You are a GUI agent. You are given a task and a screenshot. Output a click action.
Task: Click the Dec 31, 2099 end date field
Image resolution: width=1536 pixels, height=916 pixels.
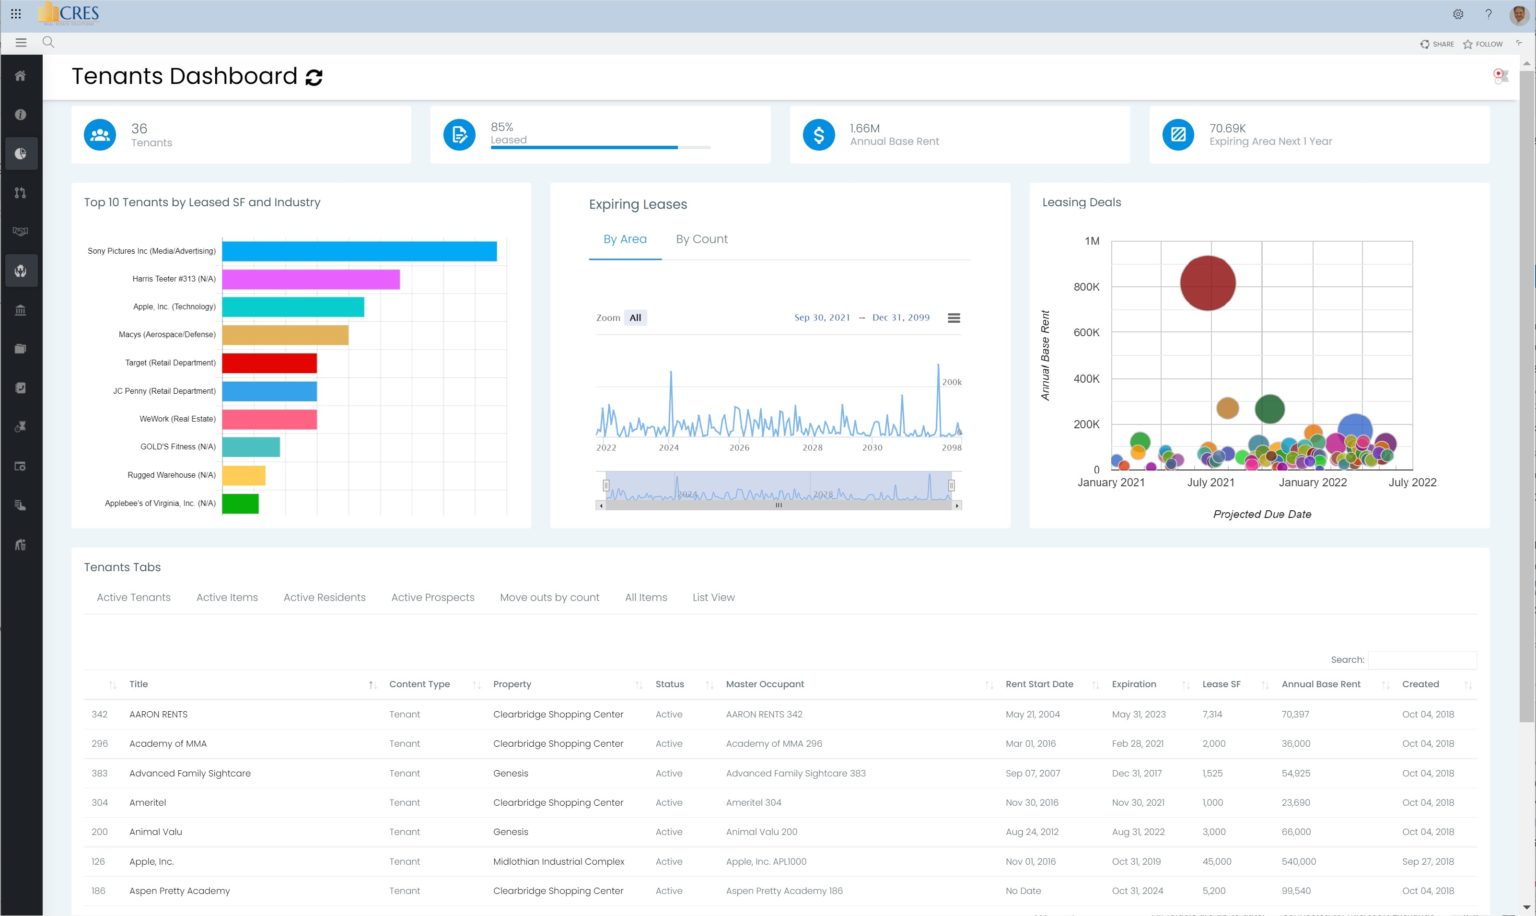pos(901,318)
